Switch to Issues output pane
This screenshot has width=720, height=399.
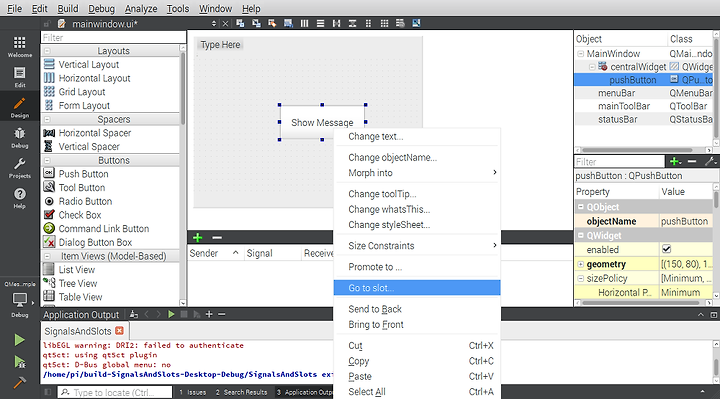pyautogui.click(x=193, y=392)
